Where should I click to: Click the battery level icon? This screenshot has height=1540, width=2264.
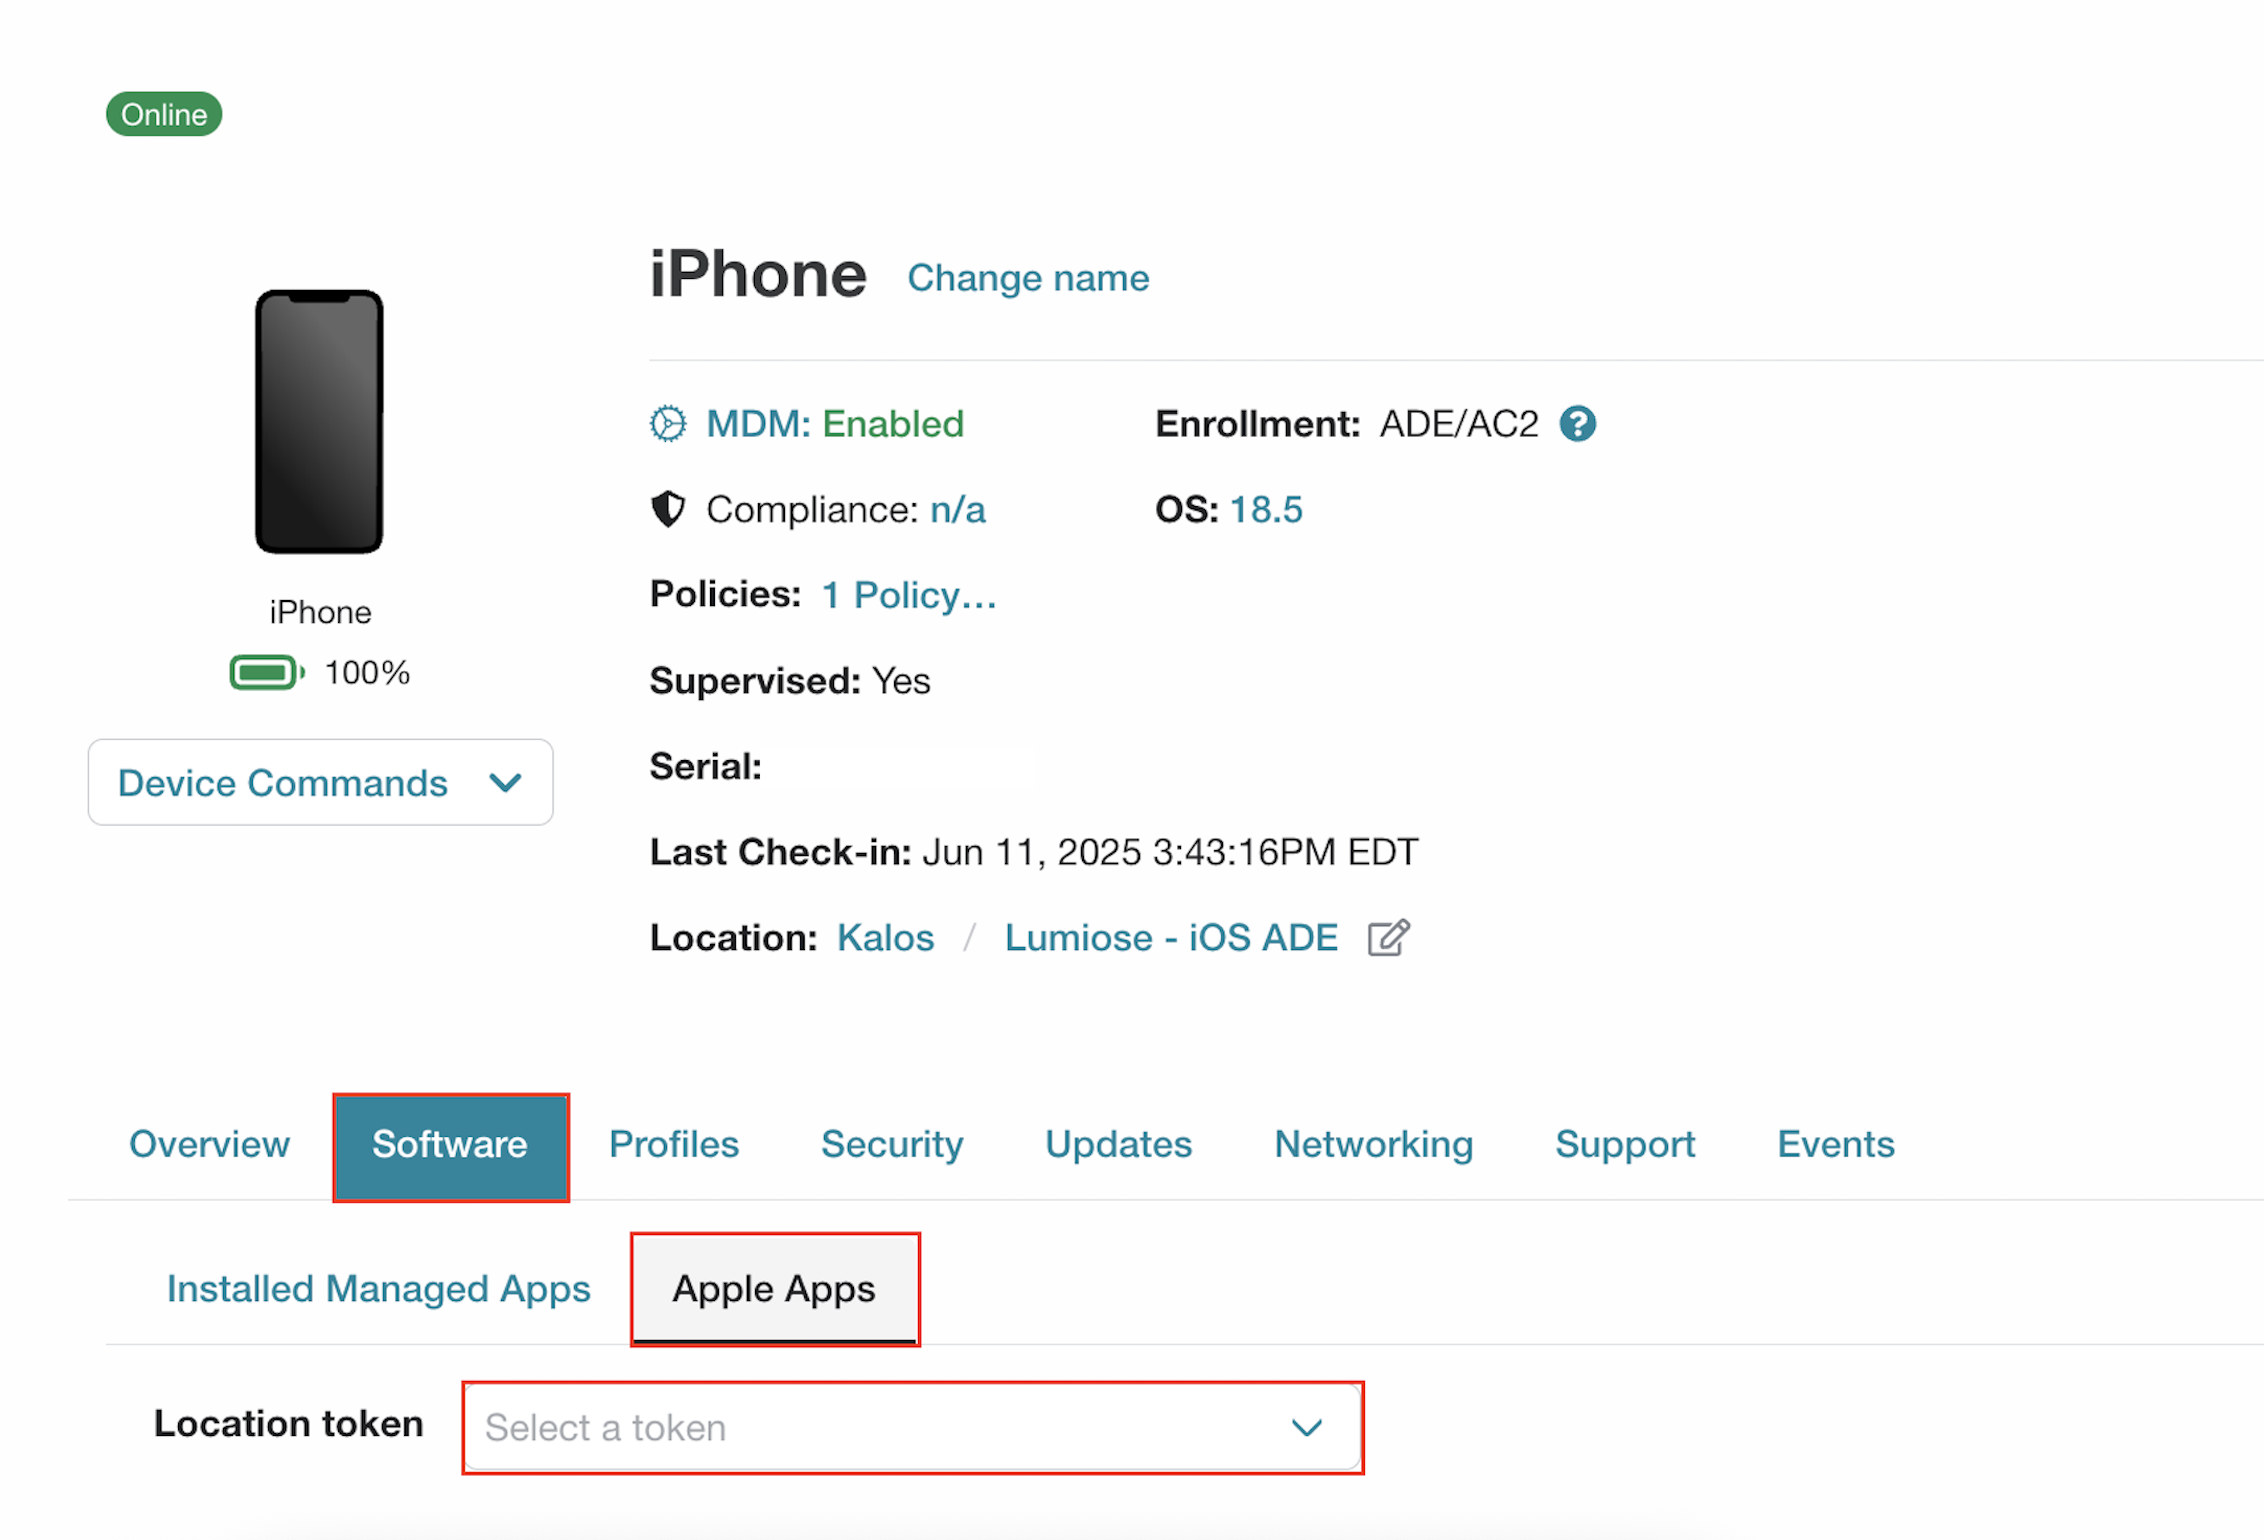pos(267,672)
